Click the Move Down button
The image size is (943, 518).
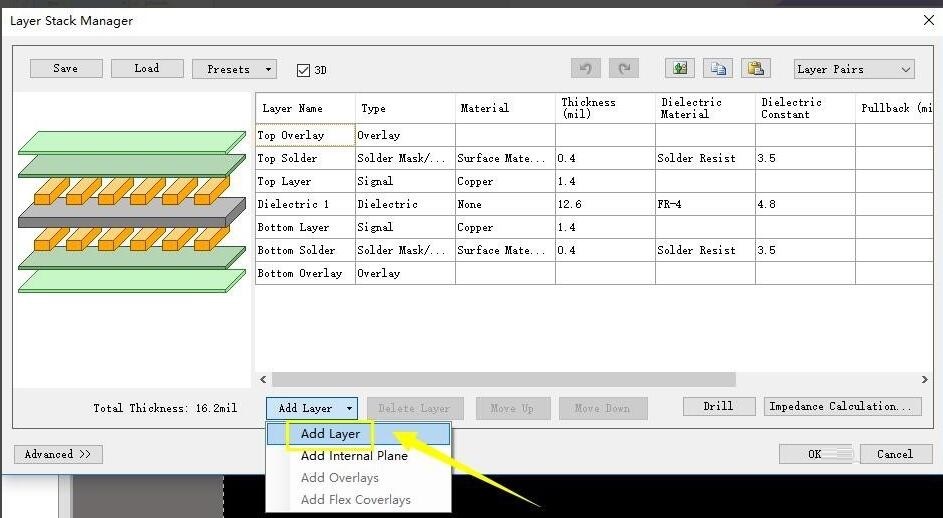pos(603,409)
